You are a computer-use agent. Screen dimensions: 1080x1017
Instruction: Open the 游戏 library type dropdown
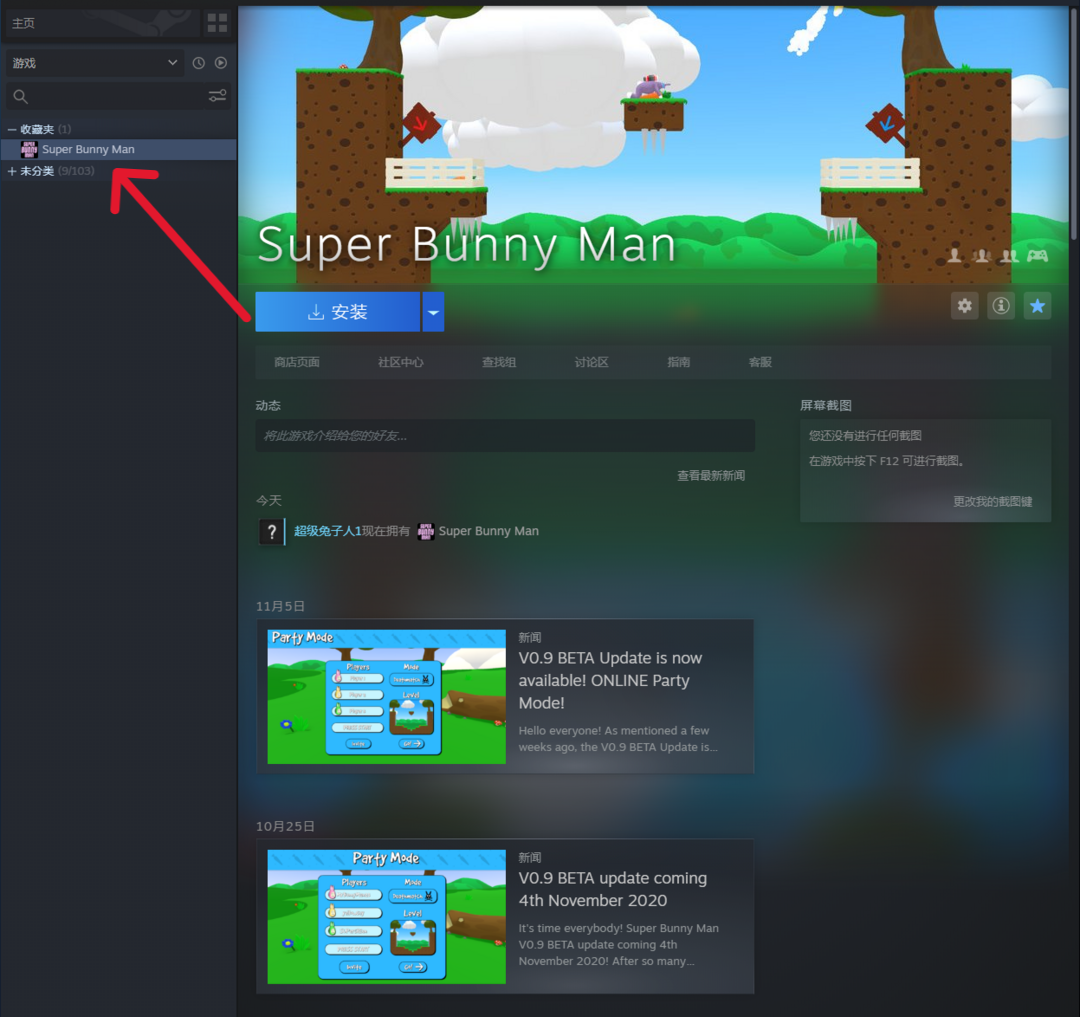click(x=95, y=63)
